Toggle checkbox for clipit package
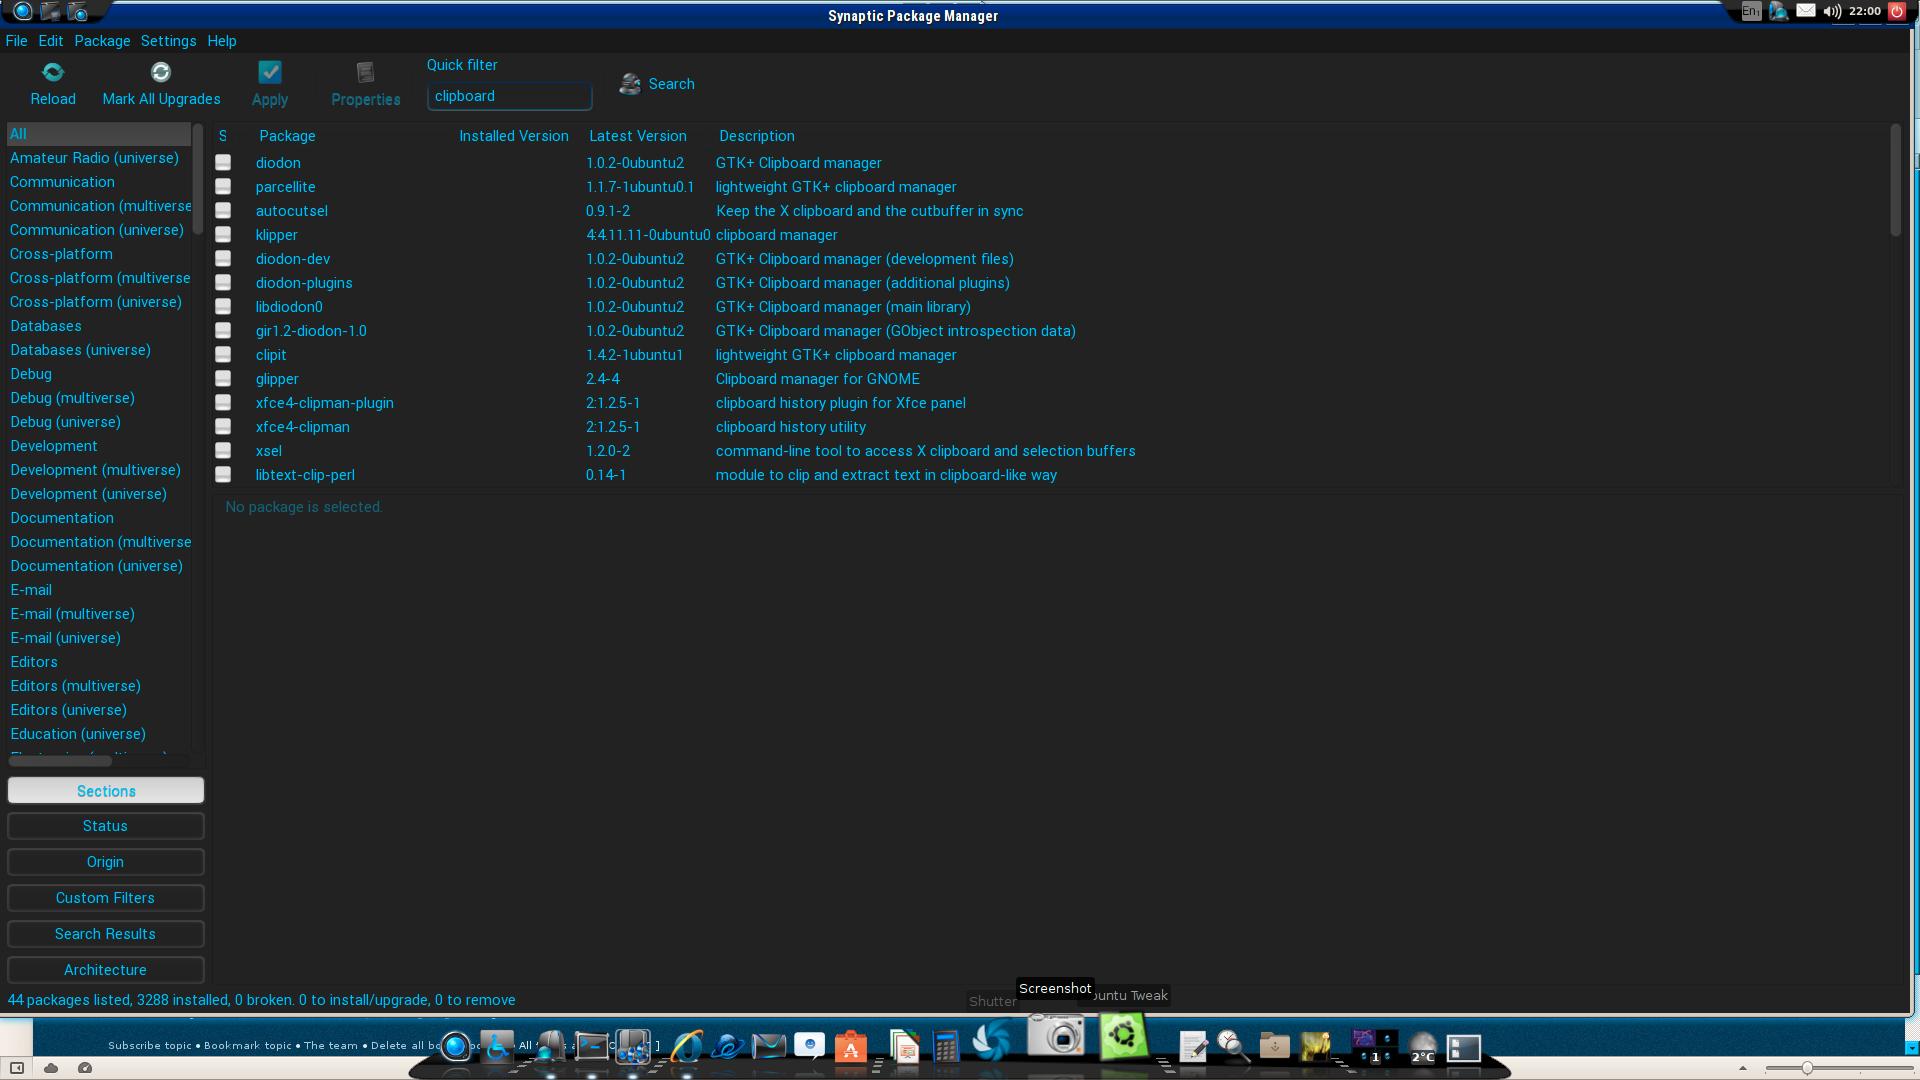1920x1080 pixels. (223, 355)
